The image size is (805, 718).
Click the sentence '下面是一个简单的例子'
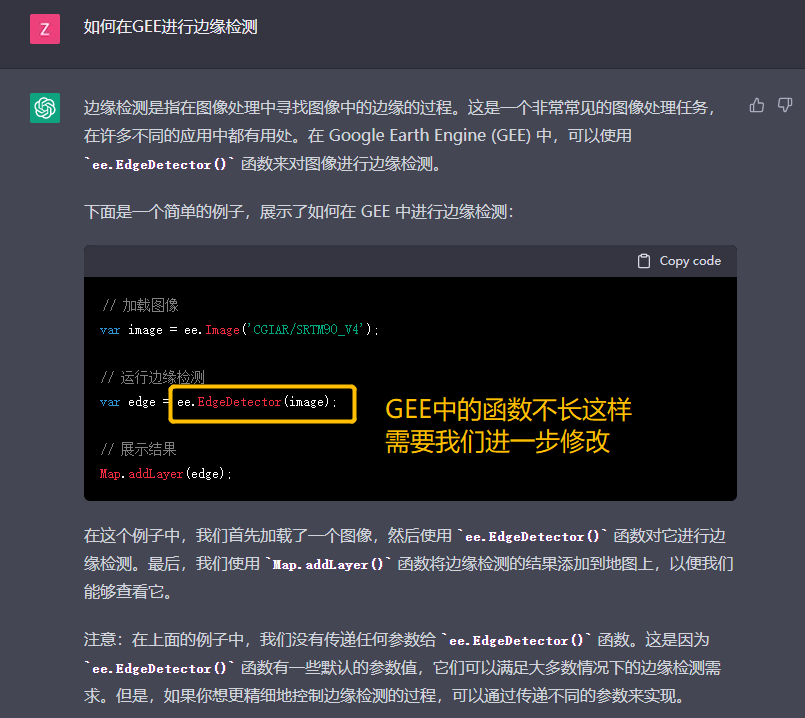click(163, 211)
